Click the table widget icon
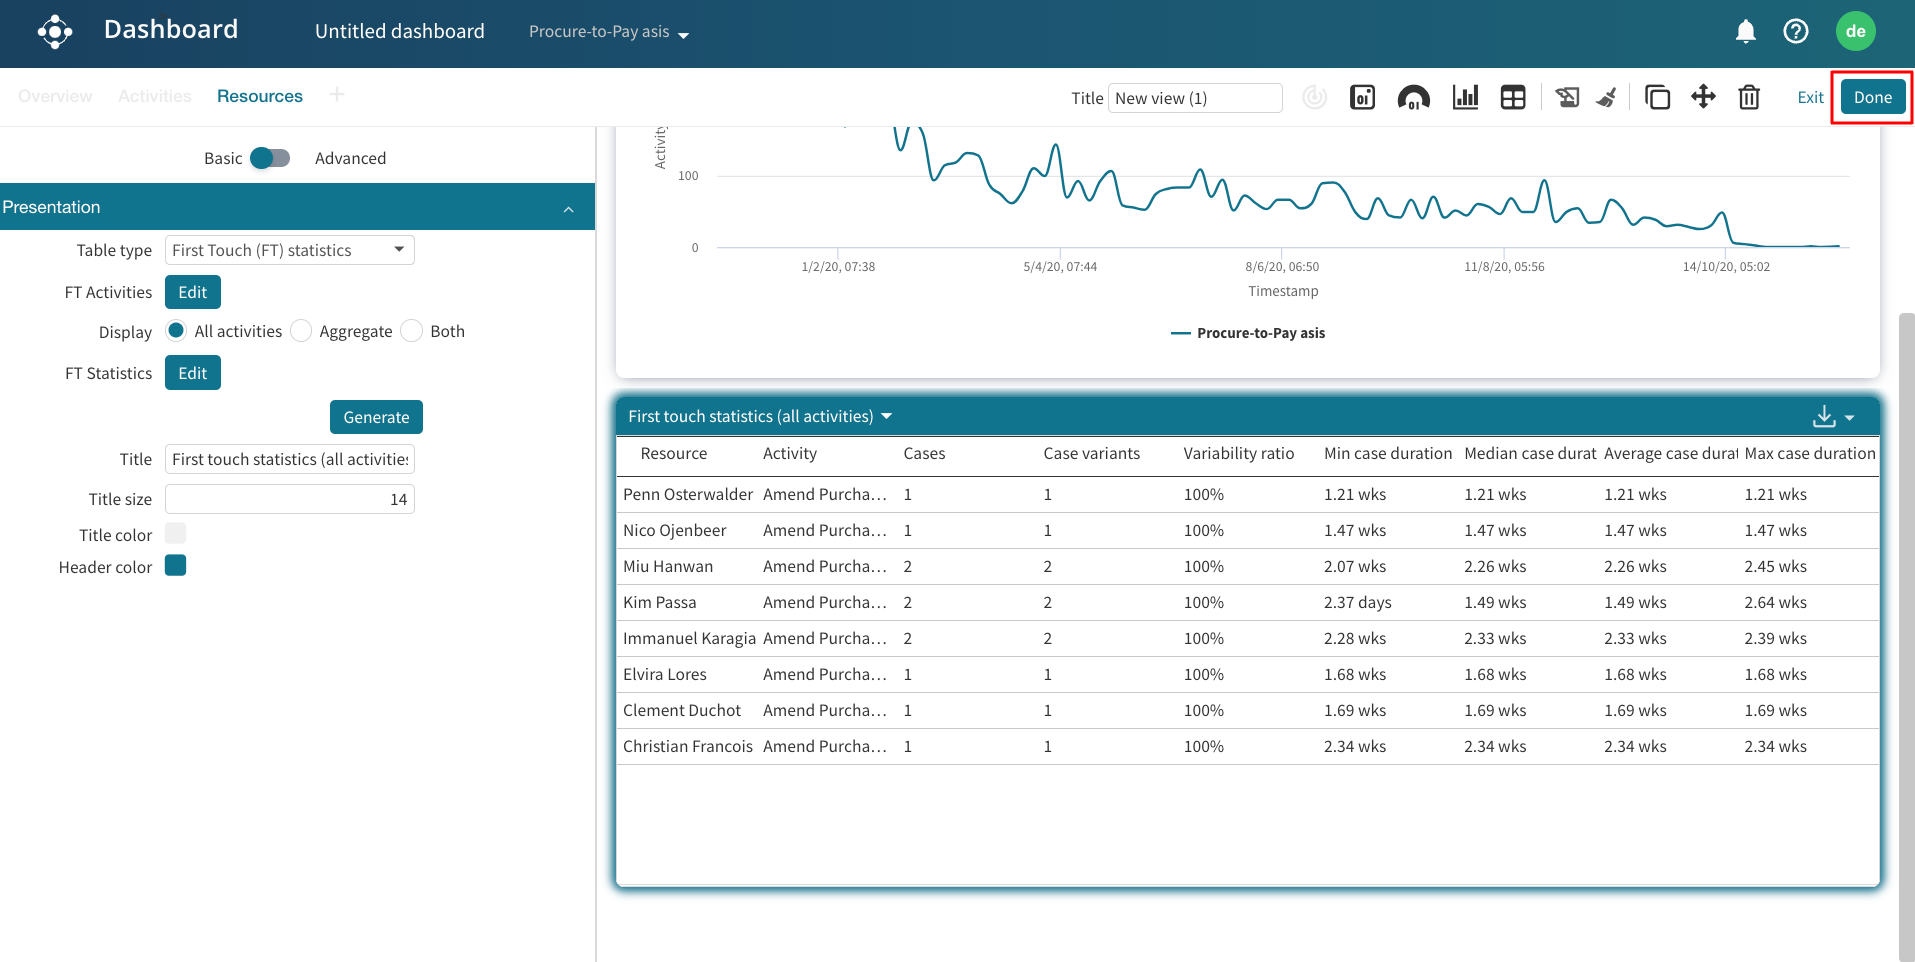This screenshot has height=962, width=1915. tap(1513, 97)
